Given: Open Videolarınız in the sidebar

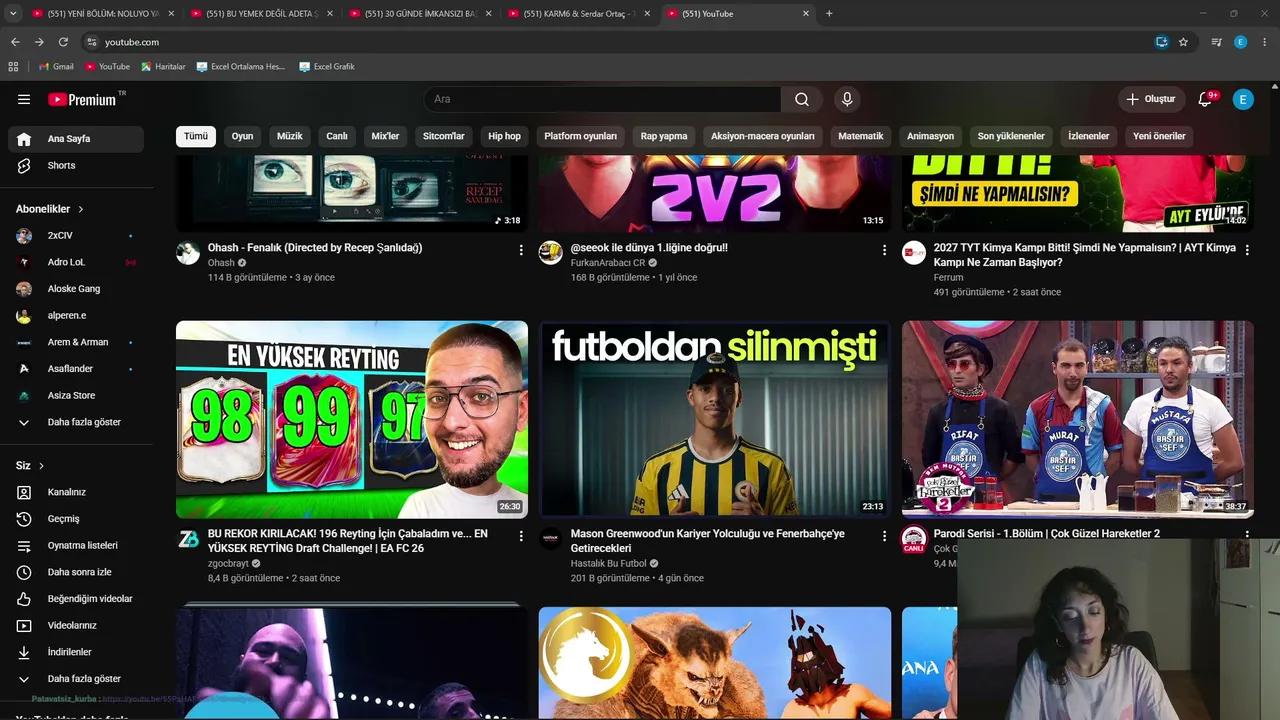Looking at the screenshot, I should tap(76, 625).
